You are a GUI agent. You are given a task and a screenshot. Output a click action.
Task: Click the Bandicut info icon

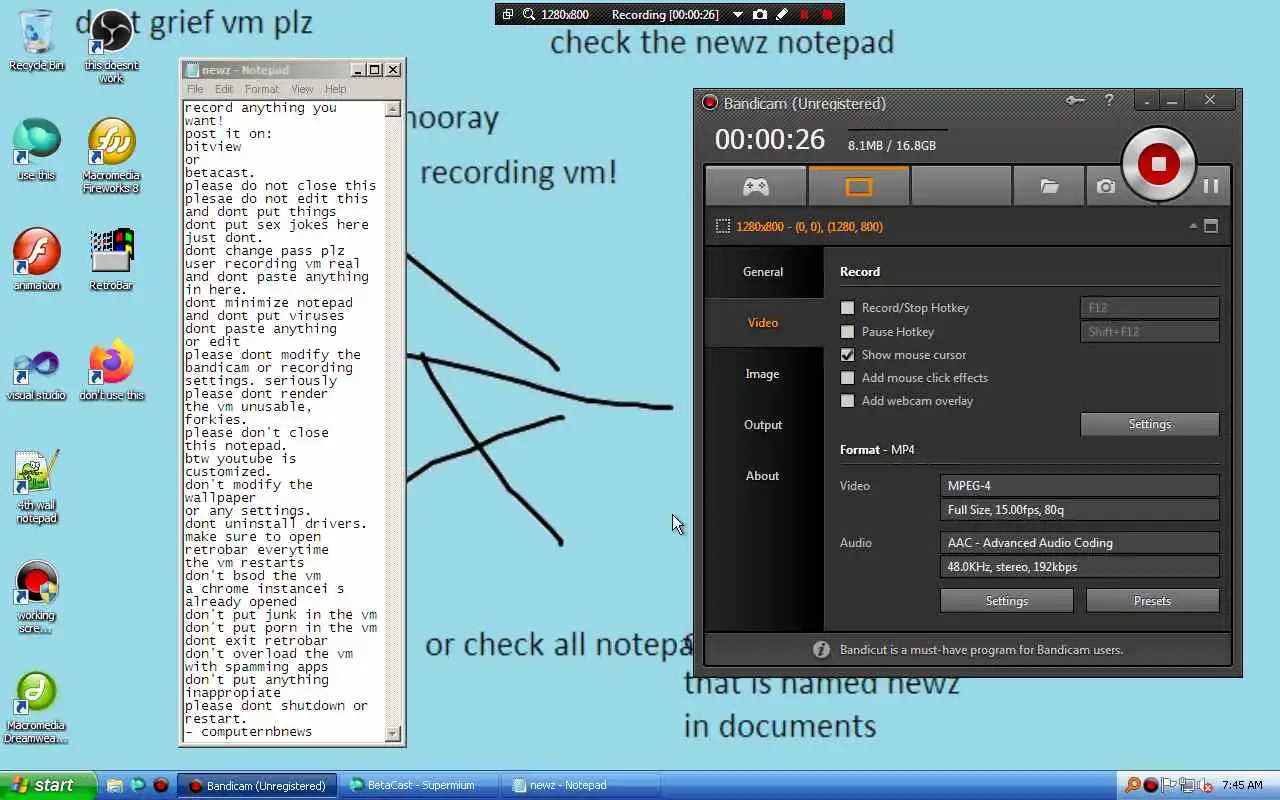(821, 649)
